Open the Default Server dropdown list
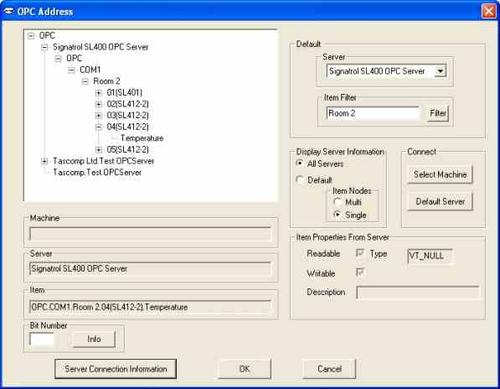The width and height of the screenshot is (500, 389). [x=440, y=71]
